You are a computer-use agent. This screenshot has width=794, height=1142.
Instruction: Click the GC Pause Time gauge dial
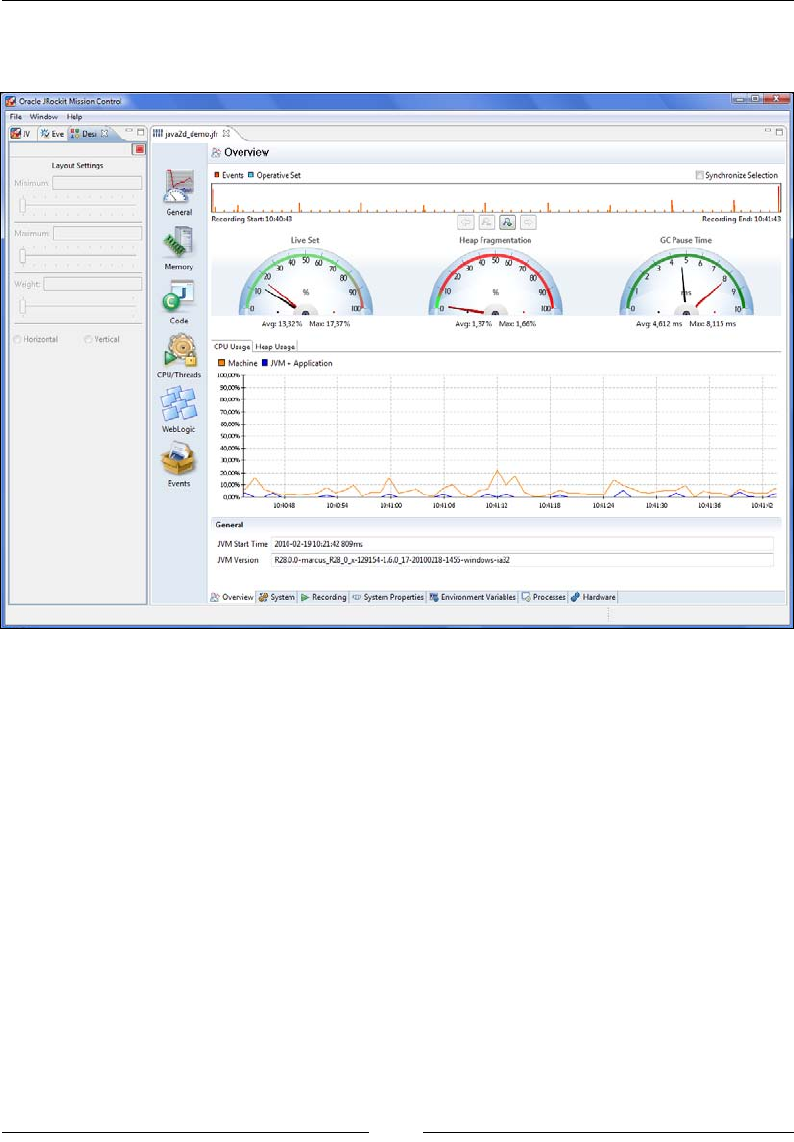coord(686,283)
